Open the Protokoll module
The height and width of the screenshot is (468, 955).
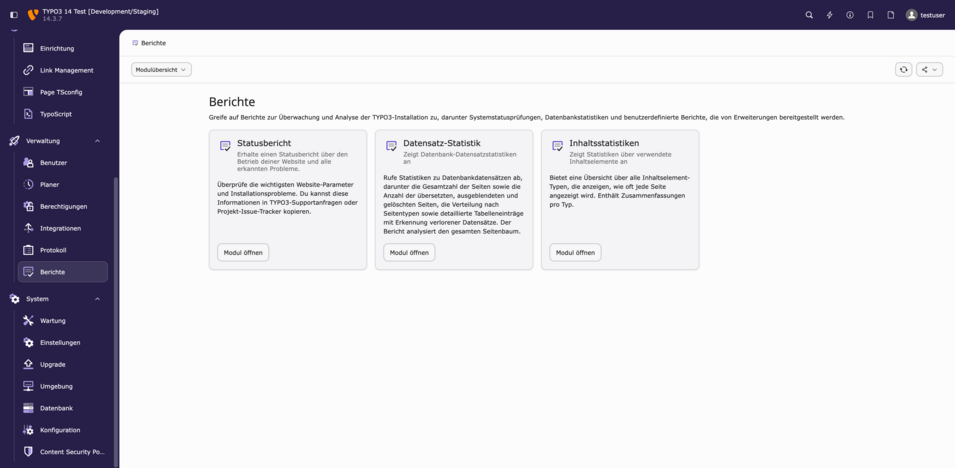(63, 250)
